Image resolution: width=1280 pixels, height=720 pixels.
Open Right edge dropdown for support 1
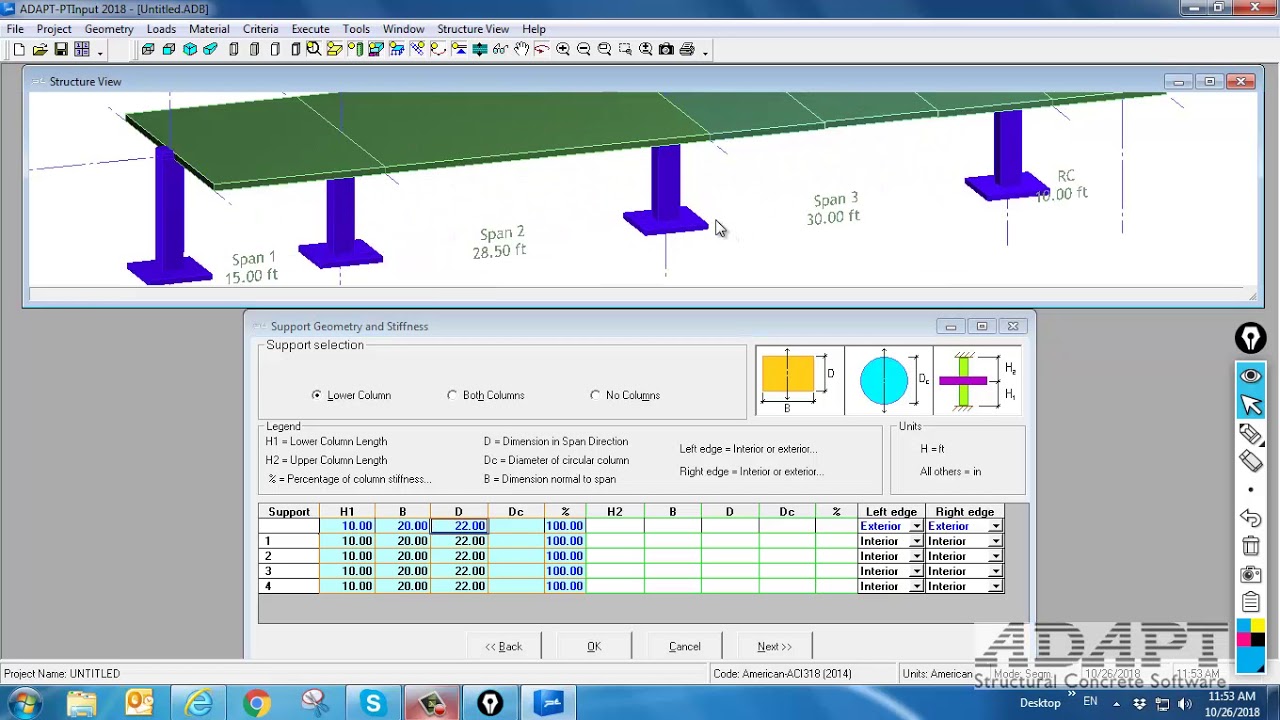[996, 541]
